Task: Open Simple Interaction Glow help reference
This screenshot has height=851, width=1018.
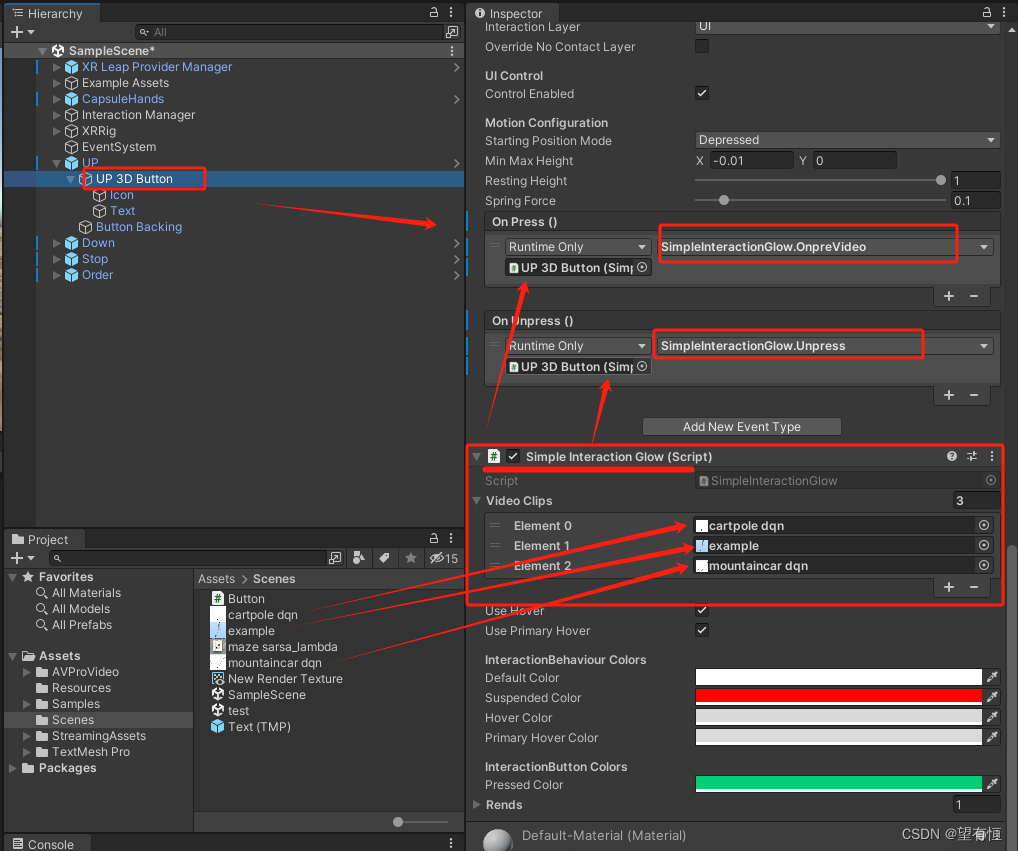Action: 952,456
